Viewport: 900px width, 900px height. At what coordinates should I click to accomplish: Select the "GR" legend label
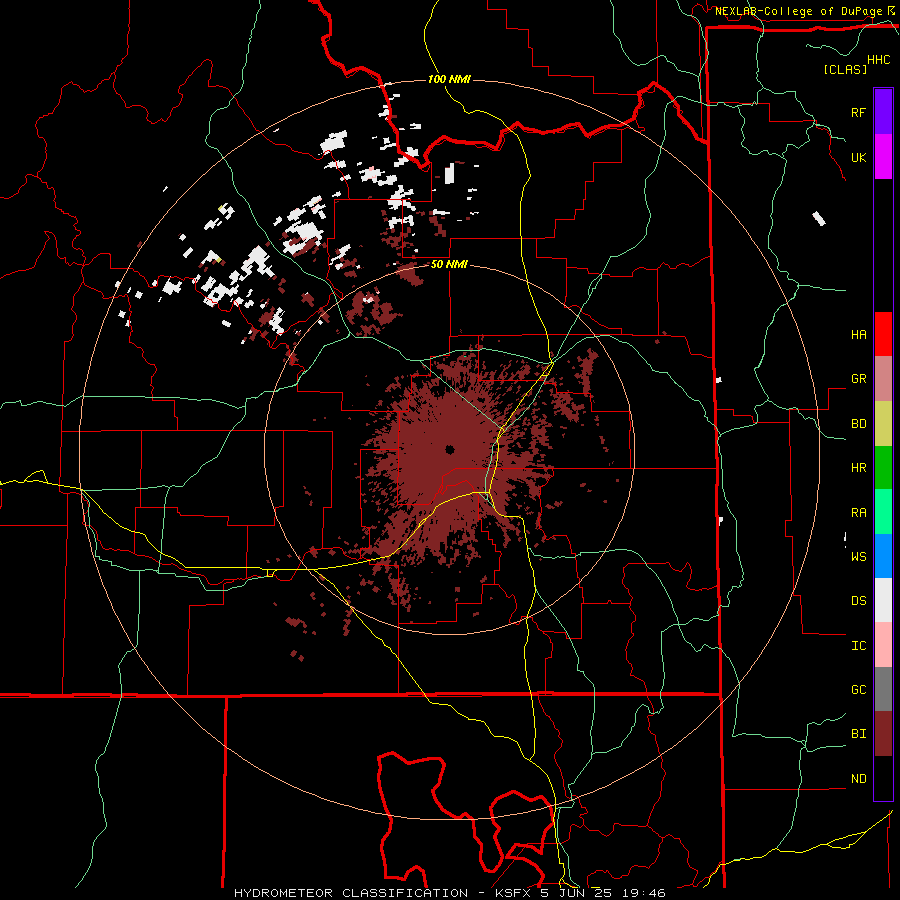858,379
